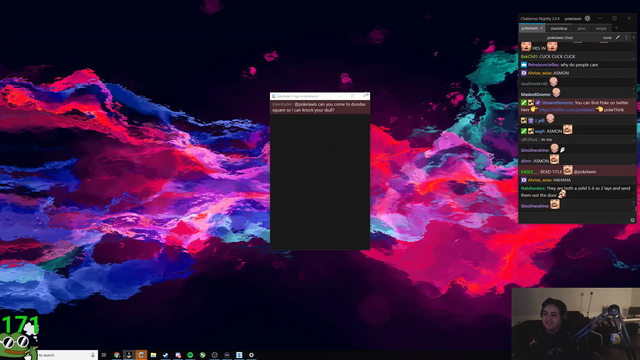Open Steam from the taskbar
This screenshot has height=360, width=640.
[x=165, y=355]
